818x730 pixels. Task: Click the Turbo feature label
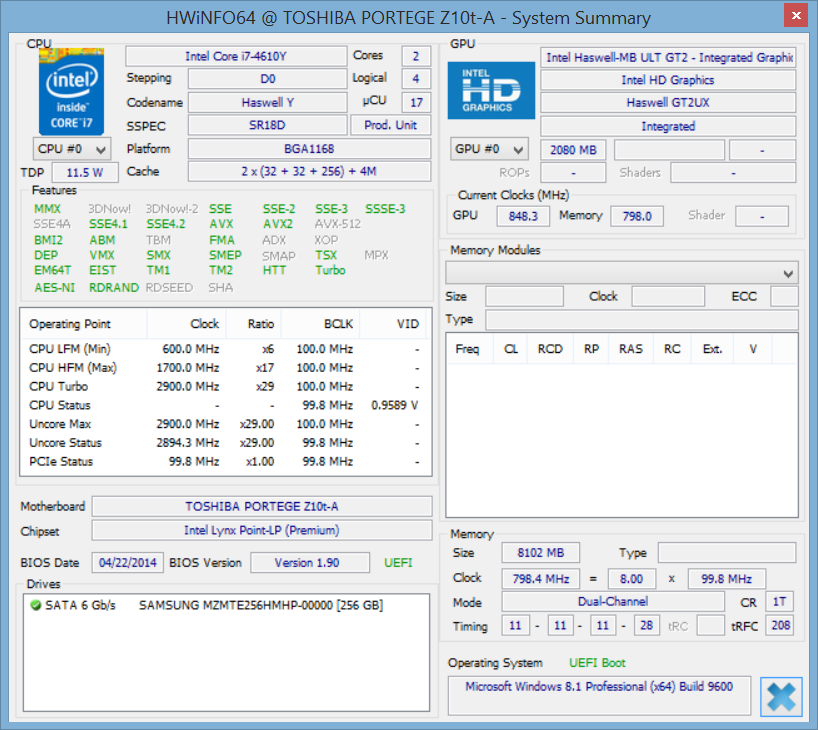click(330, 270)
